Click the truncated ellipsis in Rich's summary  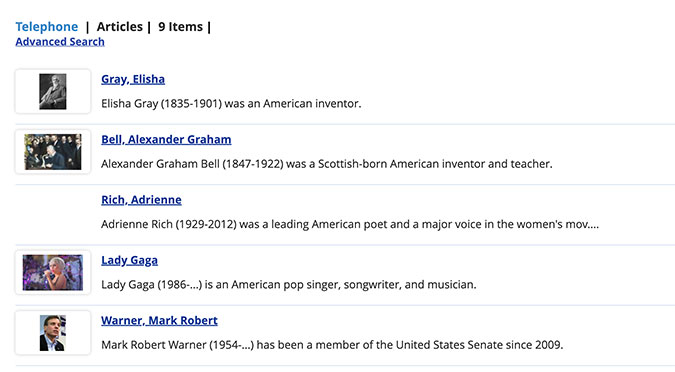593,225
